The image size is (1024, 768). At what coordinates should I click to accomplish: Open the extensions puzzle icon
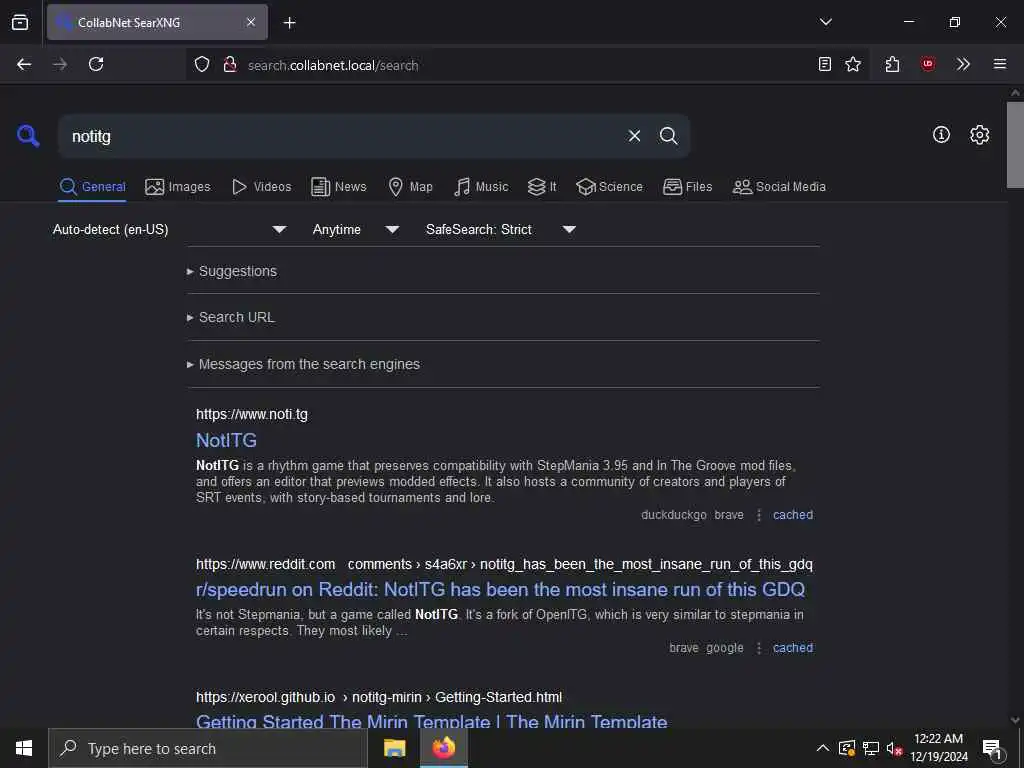tap(893, 64)
